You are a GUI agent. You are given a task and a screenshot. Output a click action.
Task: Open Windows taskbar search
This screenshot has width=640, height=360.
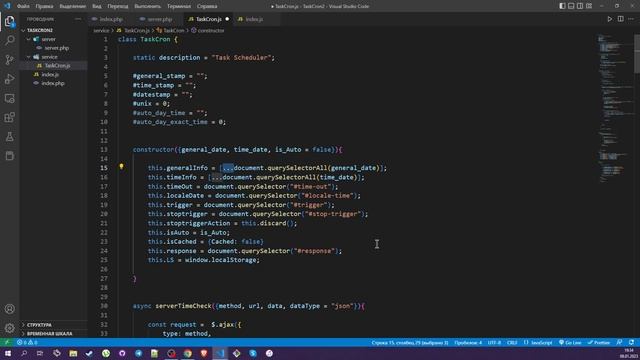point(24,353)
